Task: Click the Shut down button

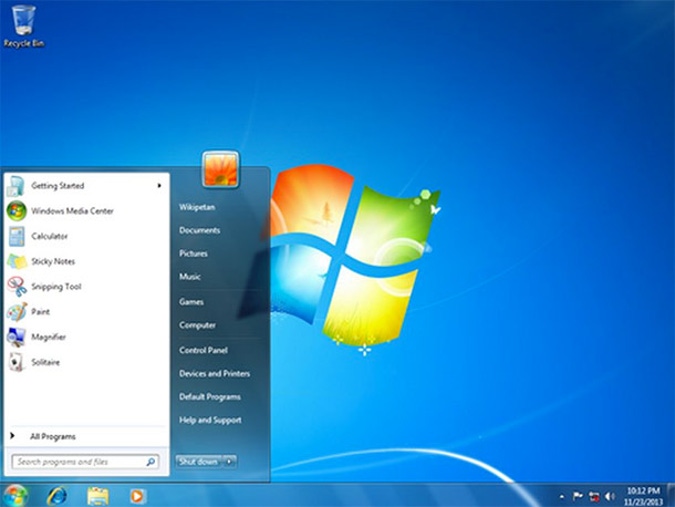Action: coord(199,461)
